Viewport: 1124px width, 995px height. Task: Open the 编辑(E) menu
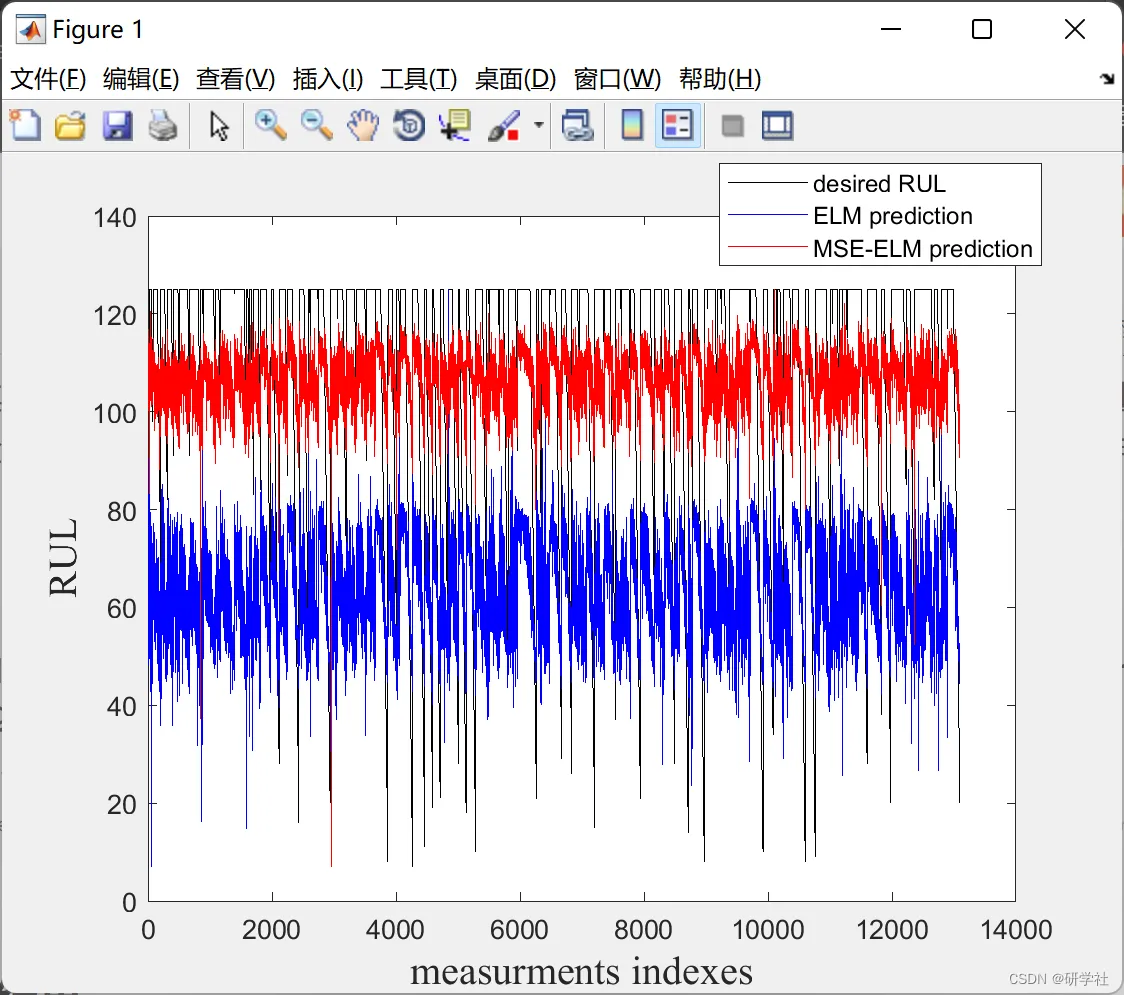point(140,79)
